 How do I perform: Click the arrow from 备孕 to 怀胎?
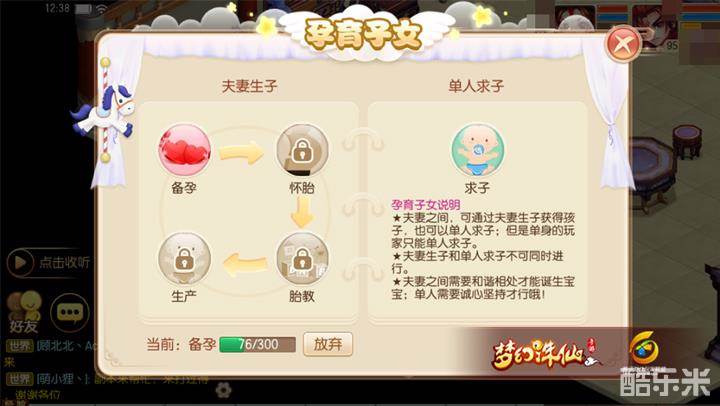tap(242, 152)
